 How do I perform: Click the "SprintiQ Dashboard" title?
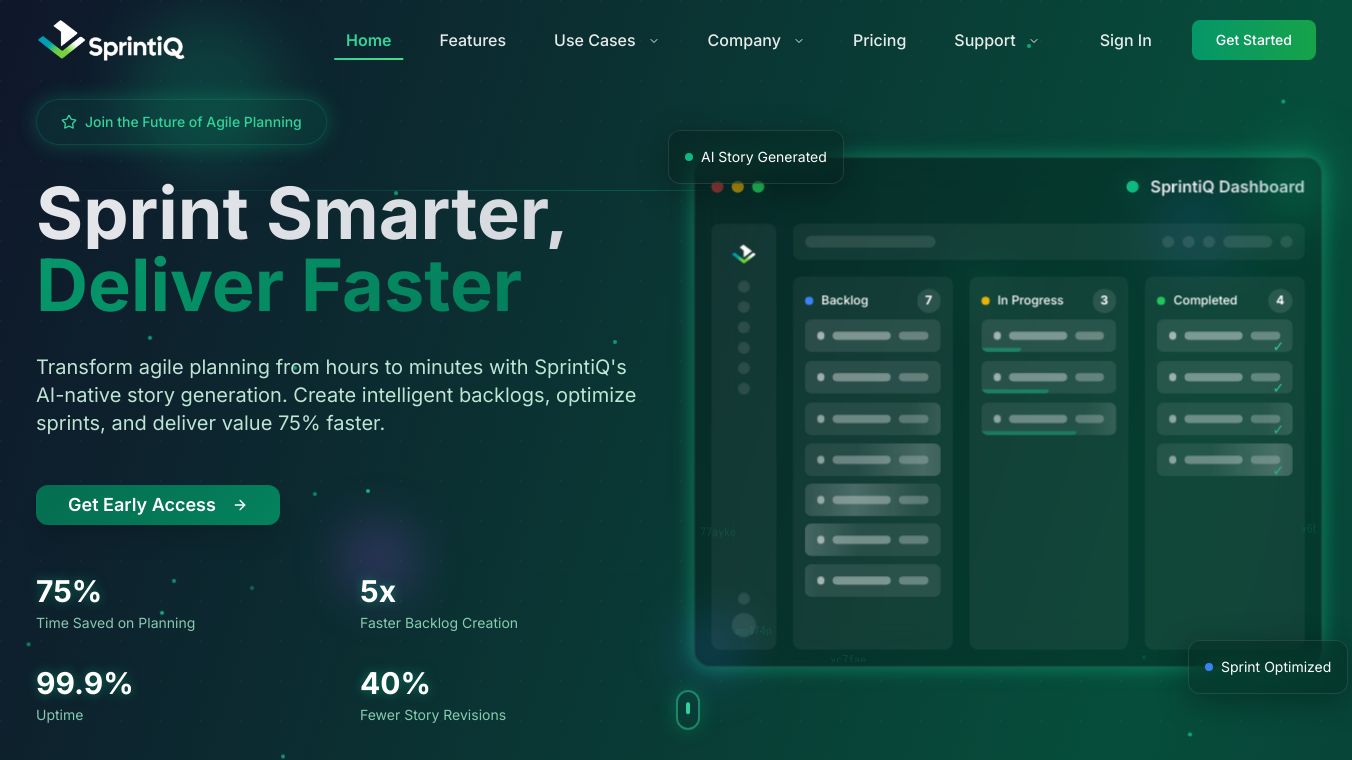click(x=1227, y=186)
